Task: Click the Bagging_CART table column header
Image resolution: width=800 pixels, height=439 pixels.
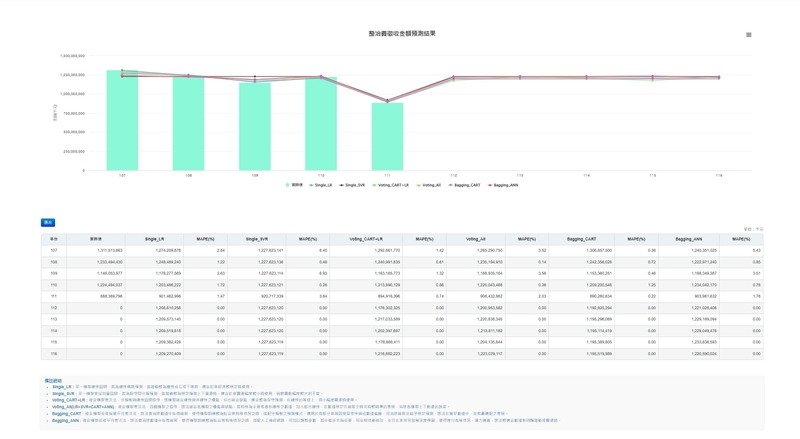Action: click(x=581, y=239)
